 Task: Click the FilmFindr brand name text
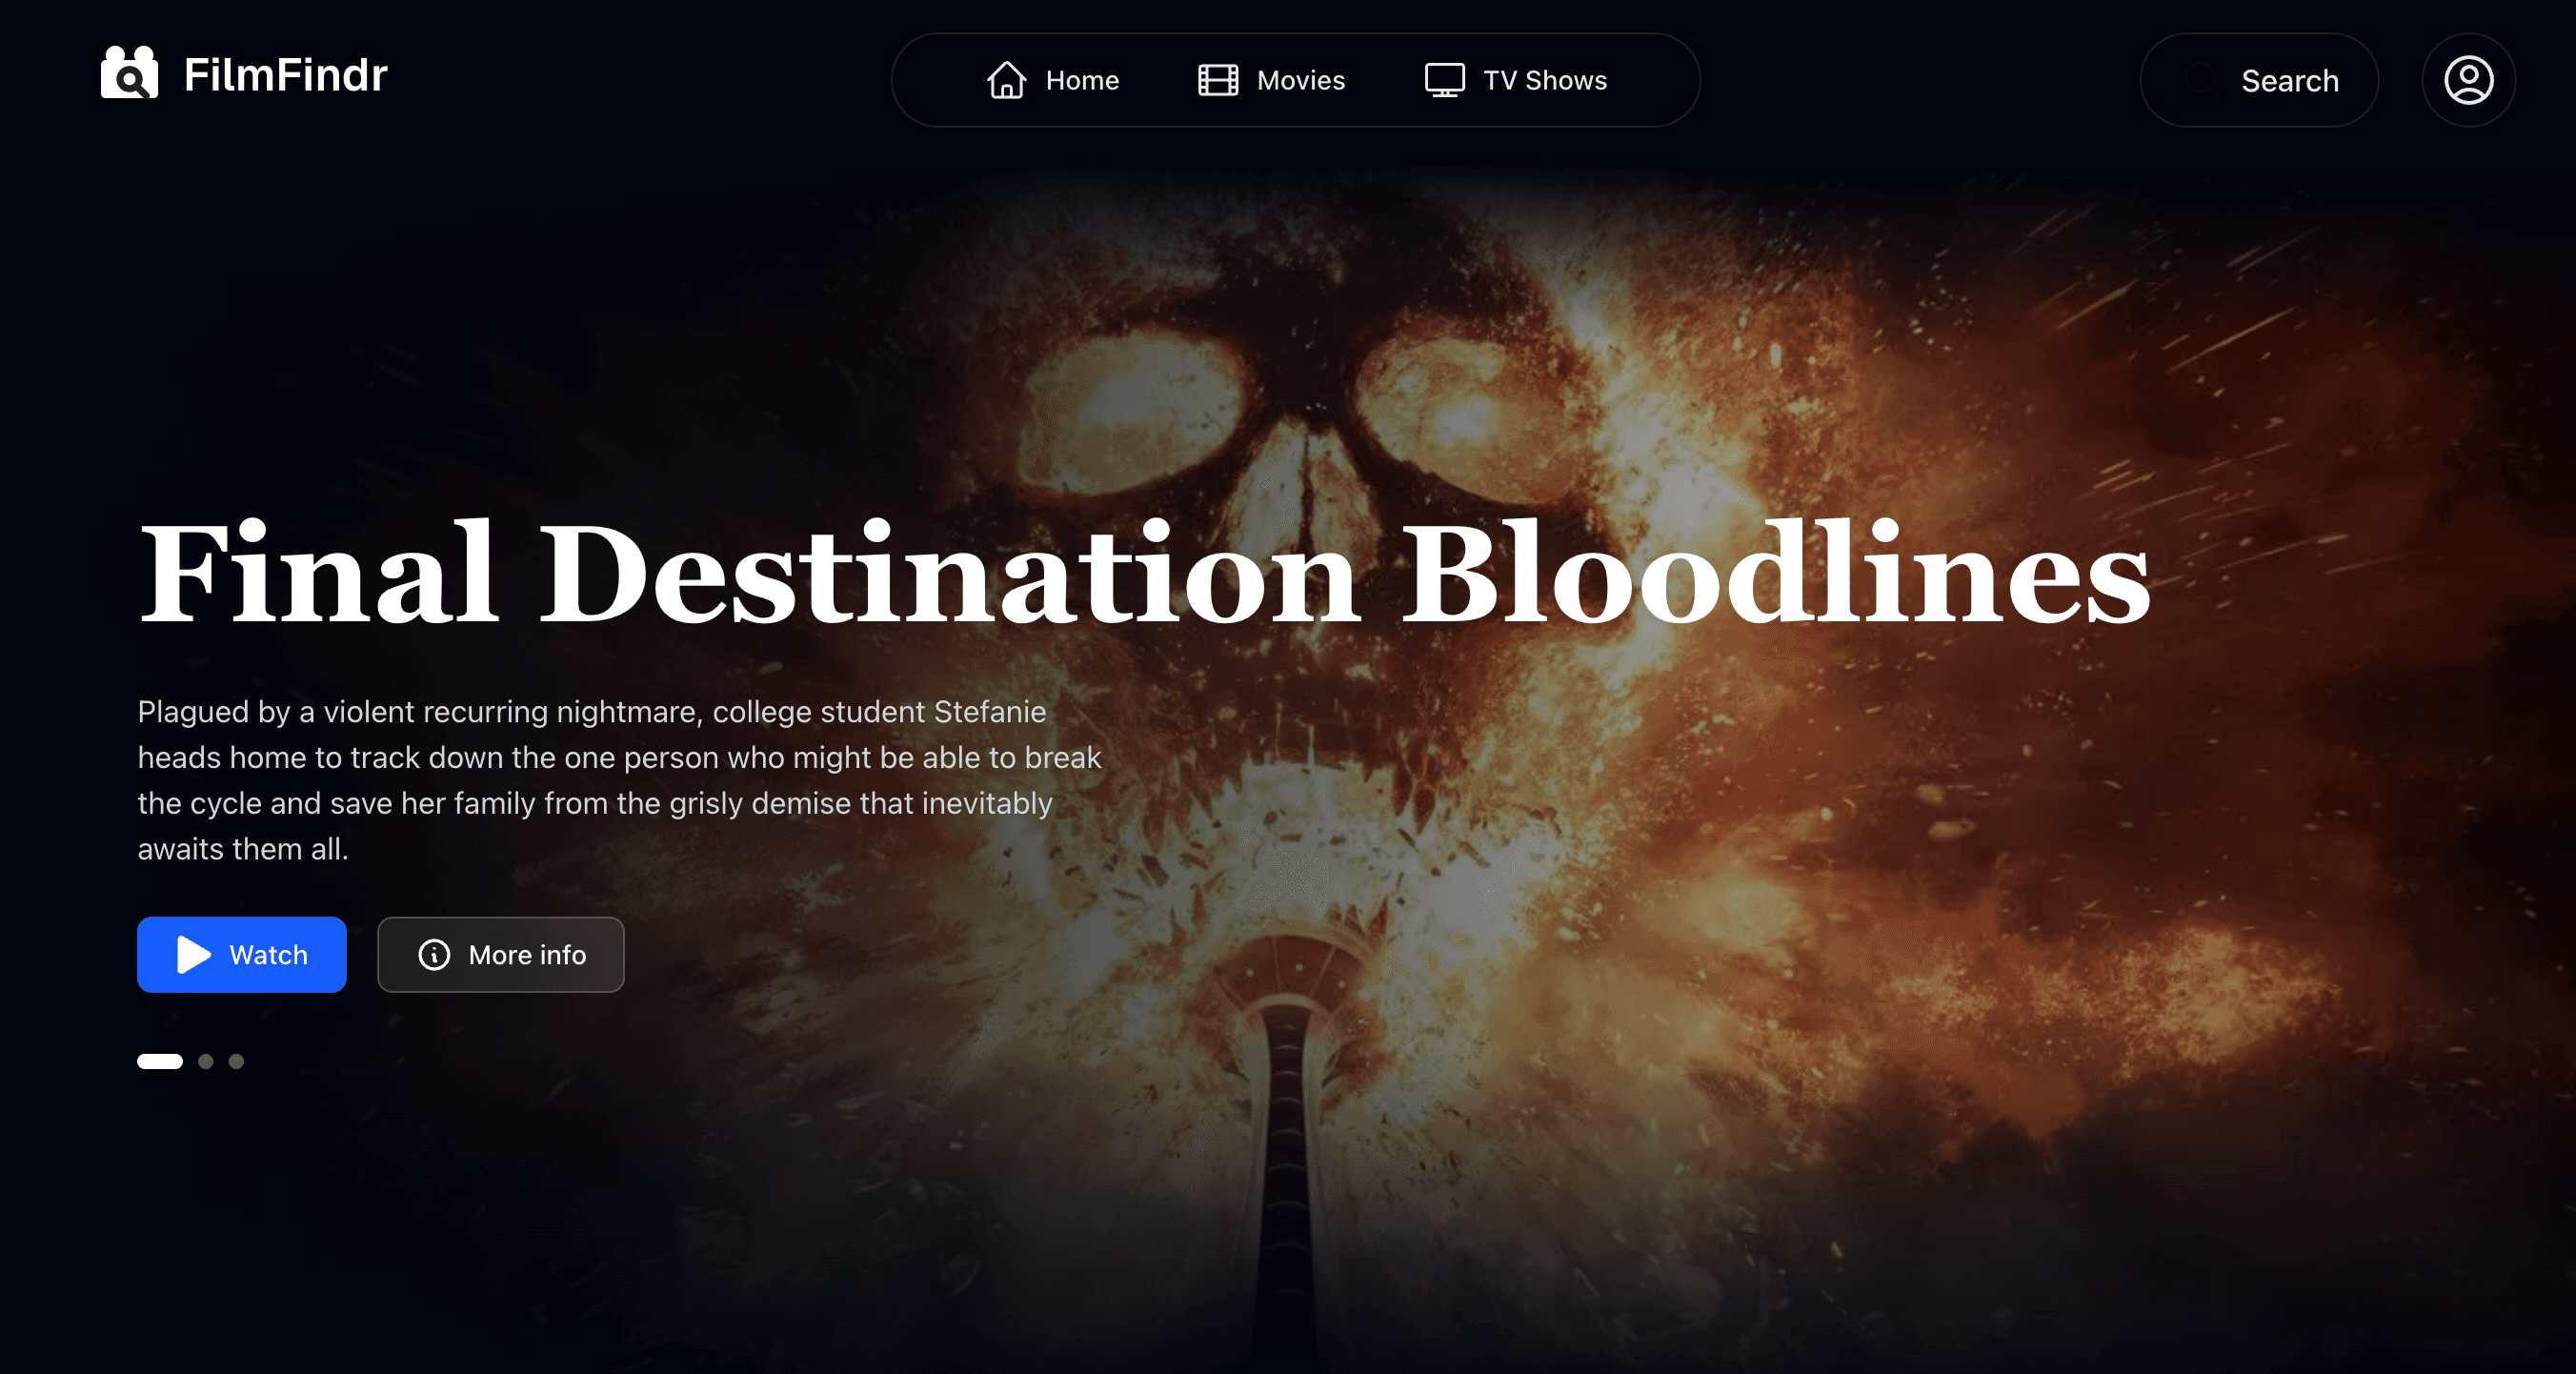pos(285,75)
